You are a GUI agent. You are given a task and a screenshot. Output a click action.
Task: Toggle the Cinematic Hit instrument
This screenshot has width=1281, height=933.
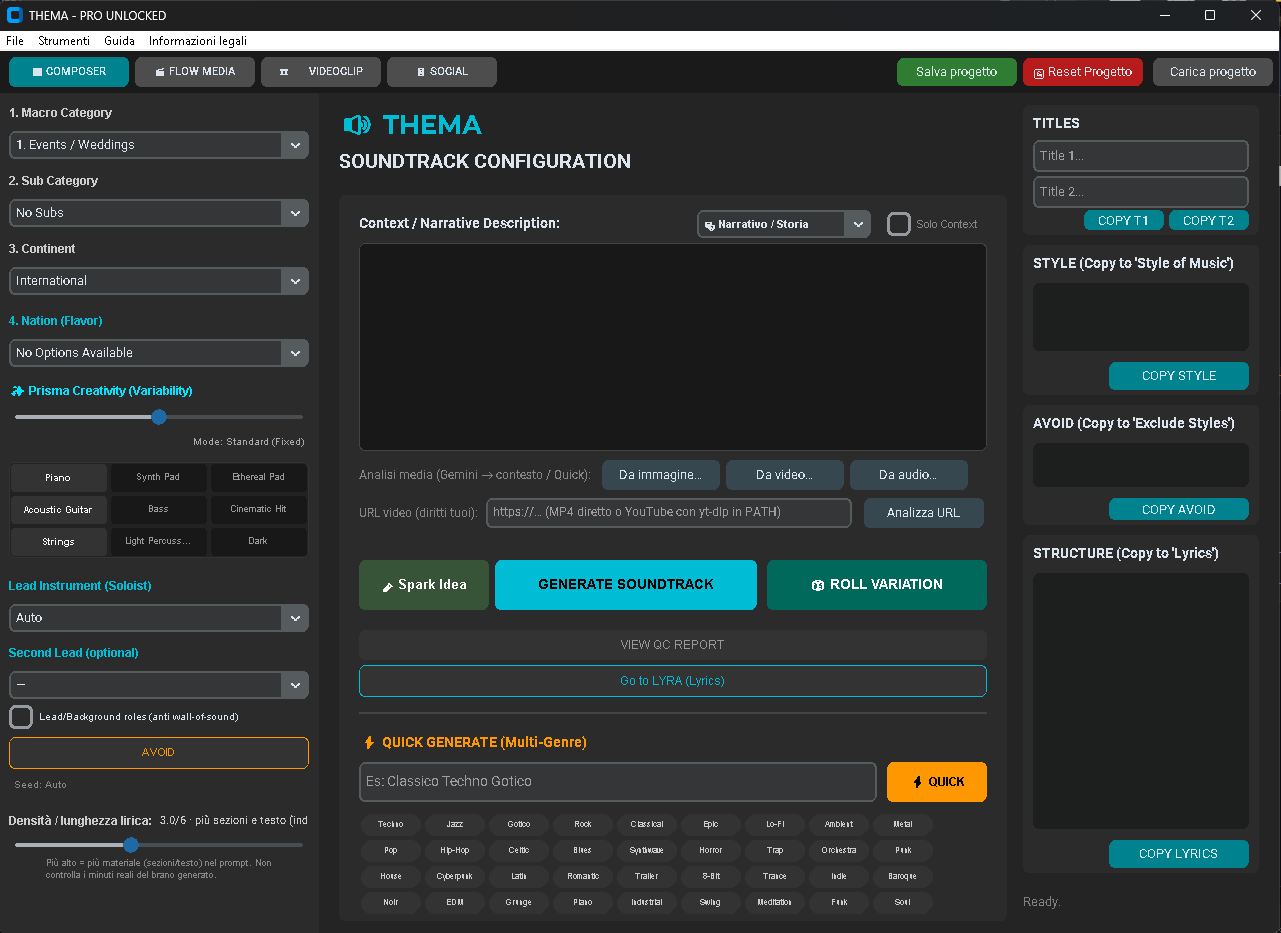click(x=258, y=509)
